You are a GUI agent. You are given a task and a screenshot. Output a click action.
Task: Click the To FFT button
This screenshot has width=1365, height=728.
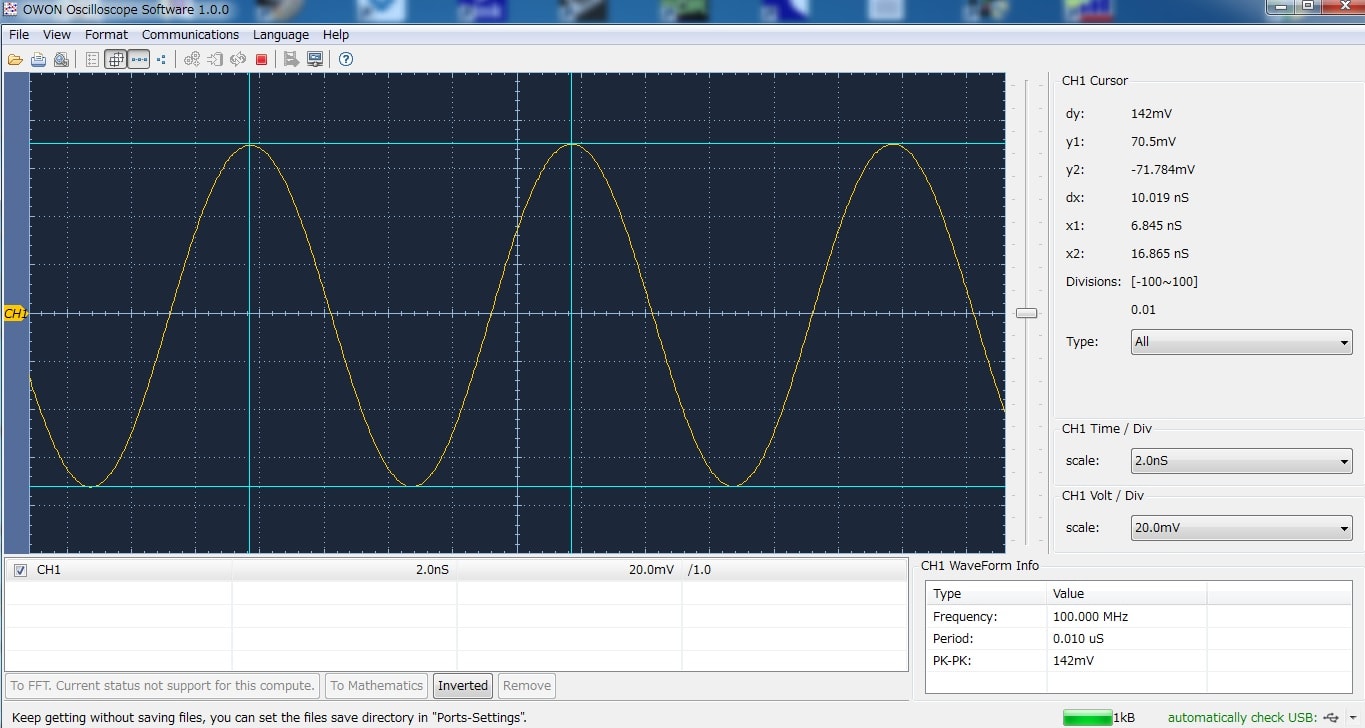click(162, 686)
